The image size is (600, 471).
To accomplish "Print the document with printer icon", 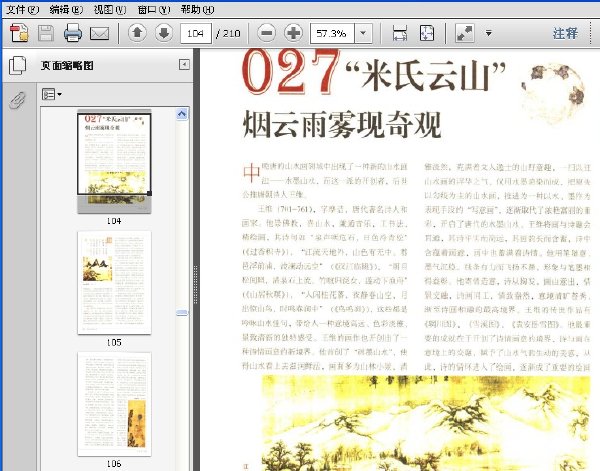I will coord(73,33).
